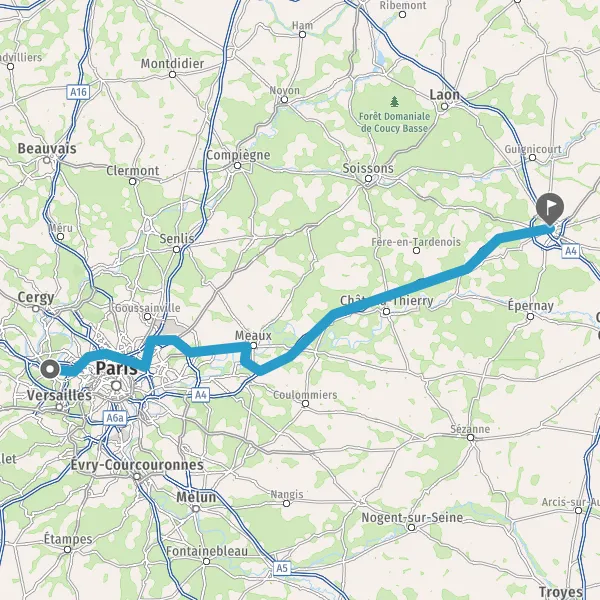Select the Fontainebleau label
Image resolution: width=600 pixels, height=600 pixels.
(207, 551)
